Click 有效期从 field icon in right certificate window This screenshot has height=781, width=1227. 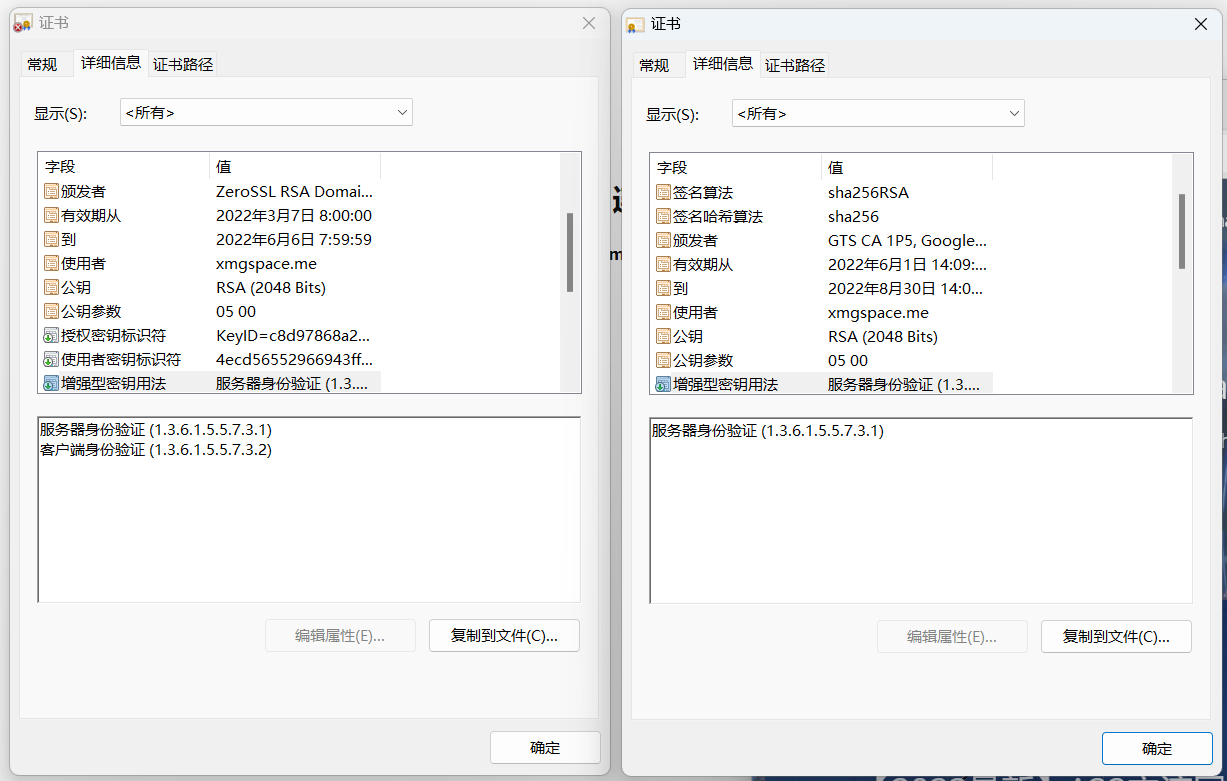point(663,264)
